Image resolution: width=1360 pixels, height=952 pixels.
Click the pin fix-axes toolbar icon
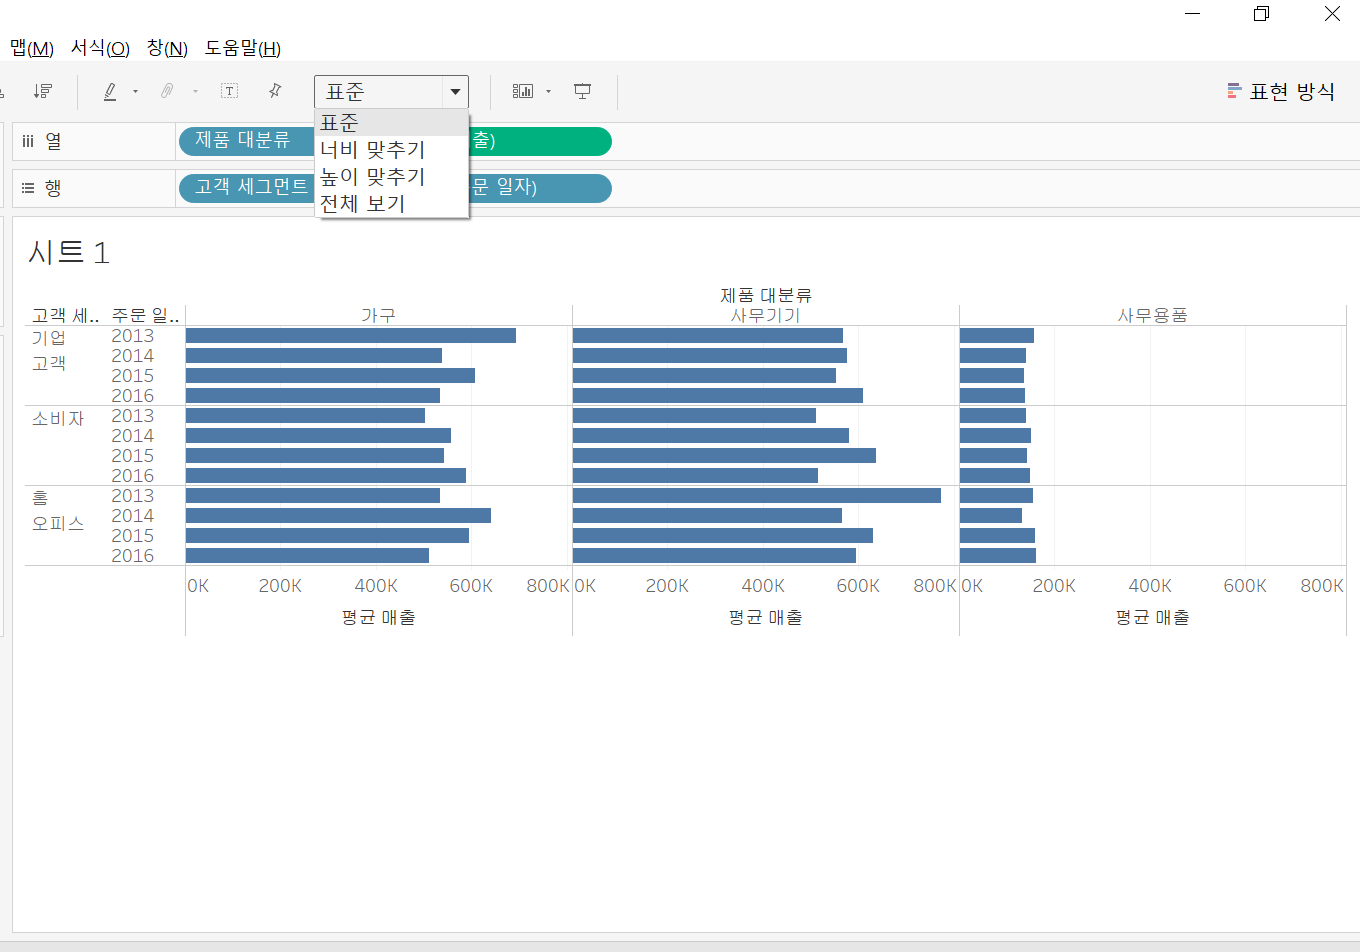[x=275, y=91]
